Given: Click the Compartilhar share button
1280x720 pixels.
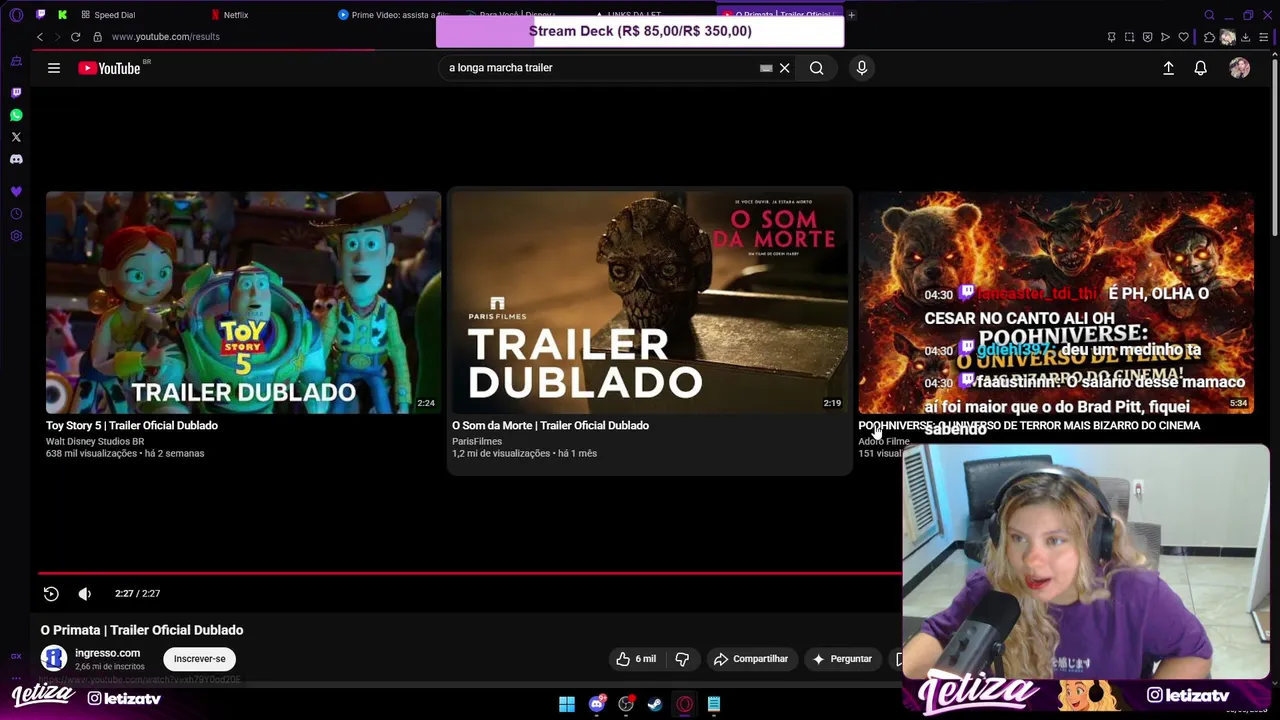Looking at the screenshot, I should (x=751, y=659).
